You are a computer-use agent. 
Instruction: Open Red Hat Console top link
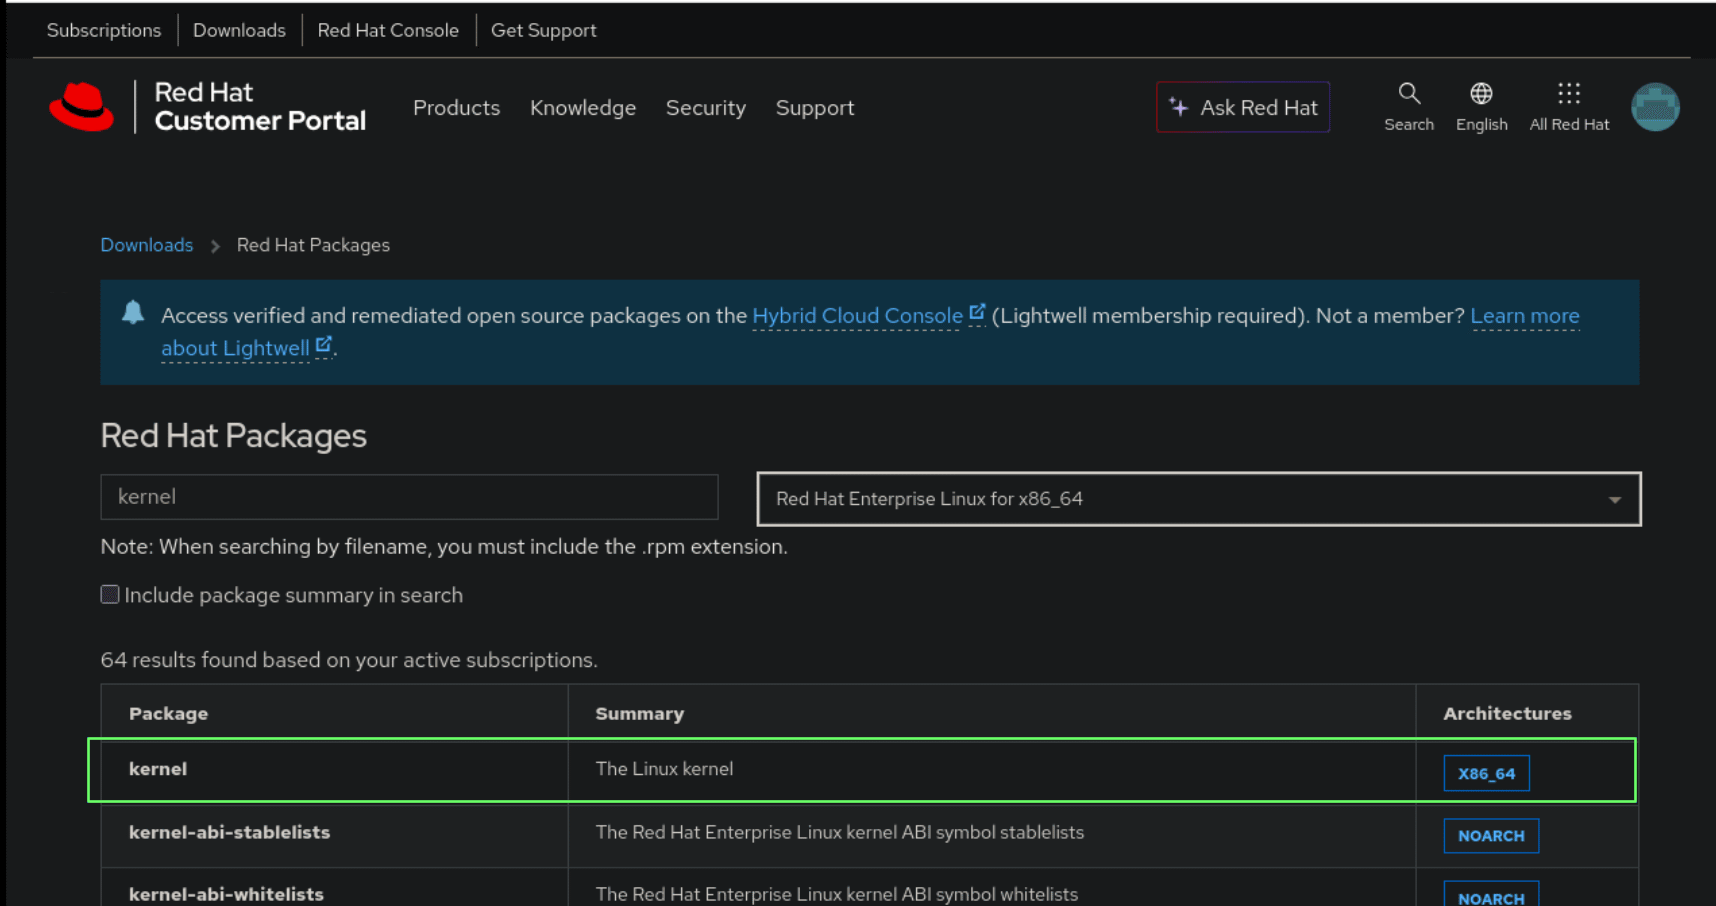point(388,30)
